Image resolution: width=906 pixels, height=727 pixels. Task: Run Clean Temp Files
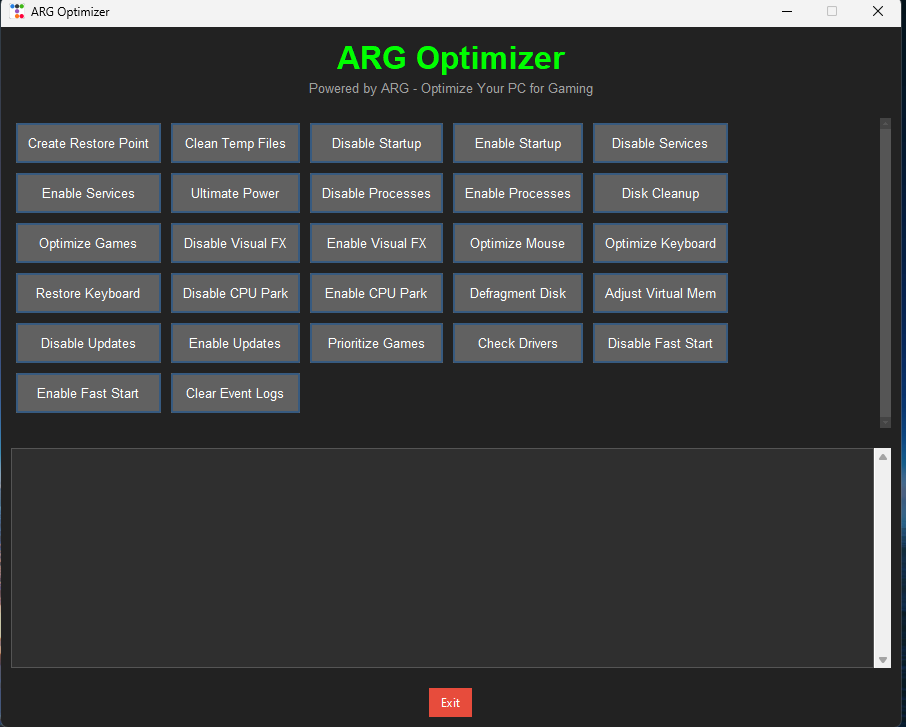(x=235, y=143)
